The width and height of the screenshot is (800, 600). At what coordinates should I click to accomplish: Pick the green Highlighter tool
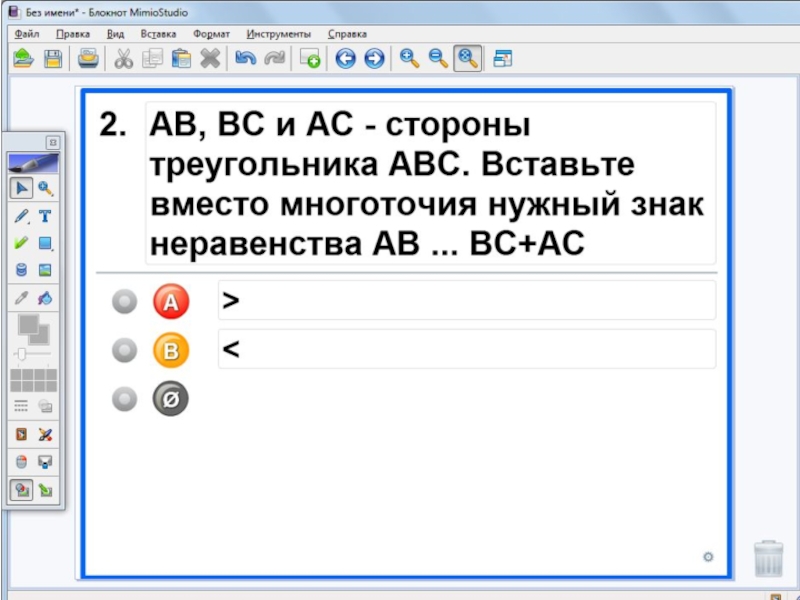point(21,243)
